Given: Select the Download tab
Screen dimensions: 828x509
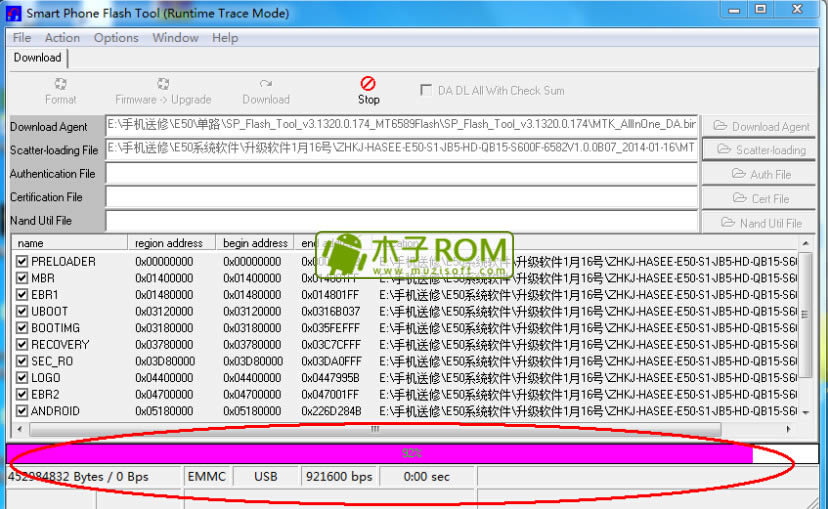Looking at the screenshot, I should 37,58.
